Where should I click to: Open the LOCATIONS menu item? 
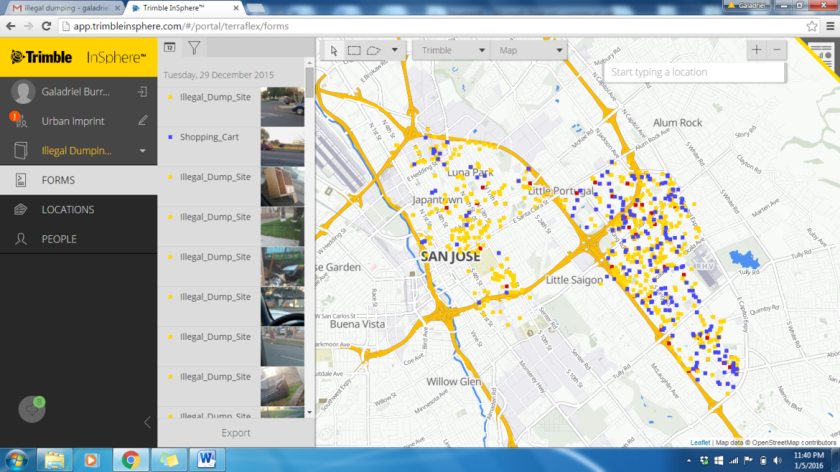(x=79, y=209)
